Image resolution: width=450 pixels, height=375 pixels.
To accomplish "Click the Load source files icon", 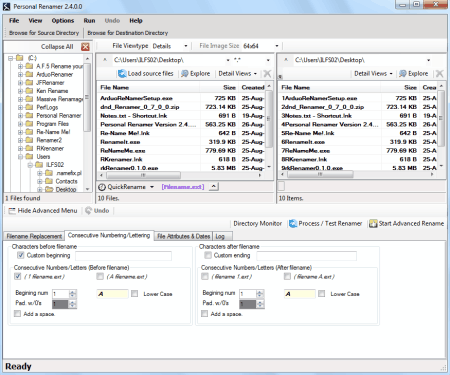I will (x=122, y=73).
